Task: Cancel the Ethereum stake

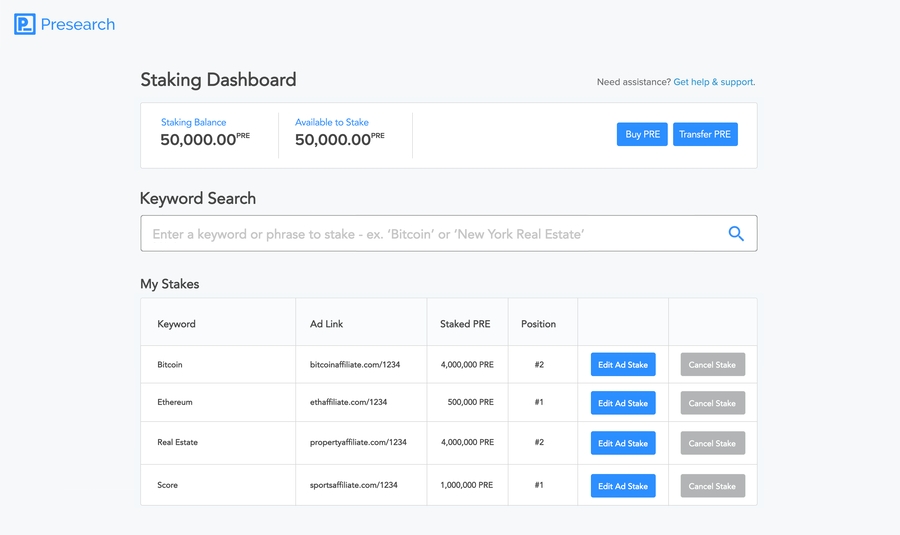Action: pyautogui.click(x=712, y=403)
